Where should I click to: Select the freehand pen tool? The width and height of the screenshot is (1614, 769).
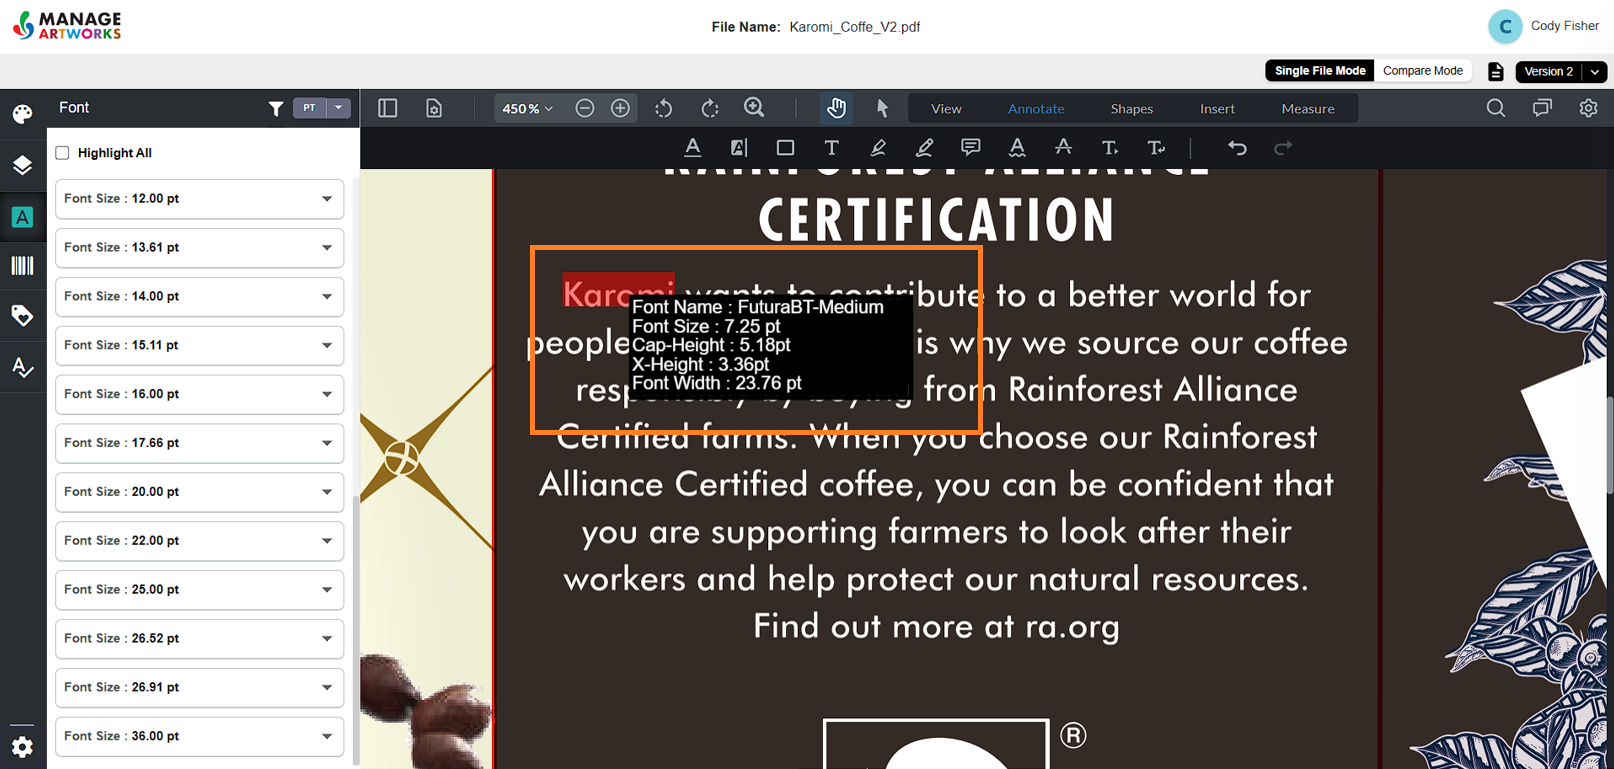coord(925,148)
